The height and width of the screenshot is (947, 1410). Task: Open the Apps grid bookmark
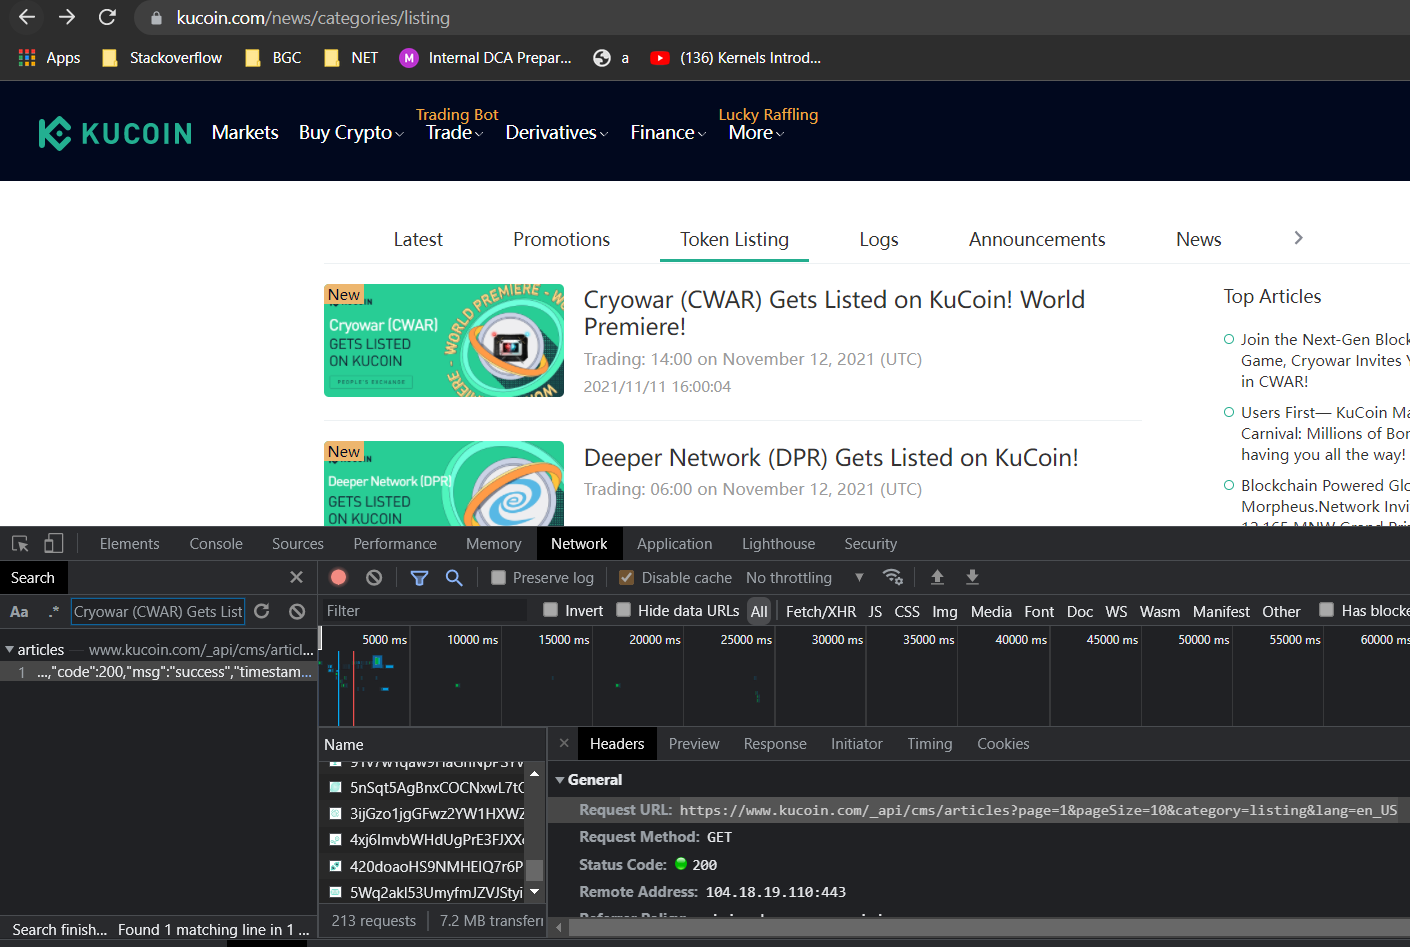[x=49, y=58]
